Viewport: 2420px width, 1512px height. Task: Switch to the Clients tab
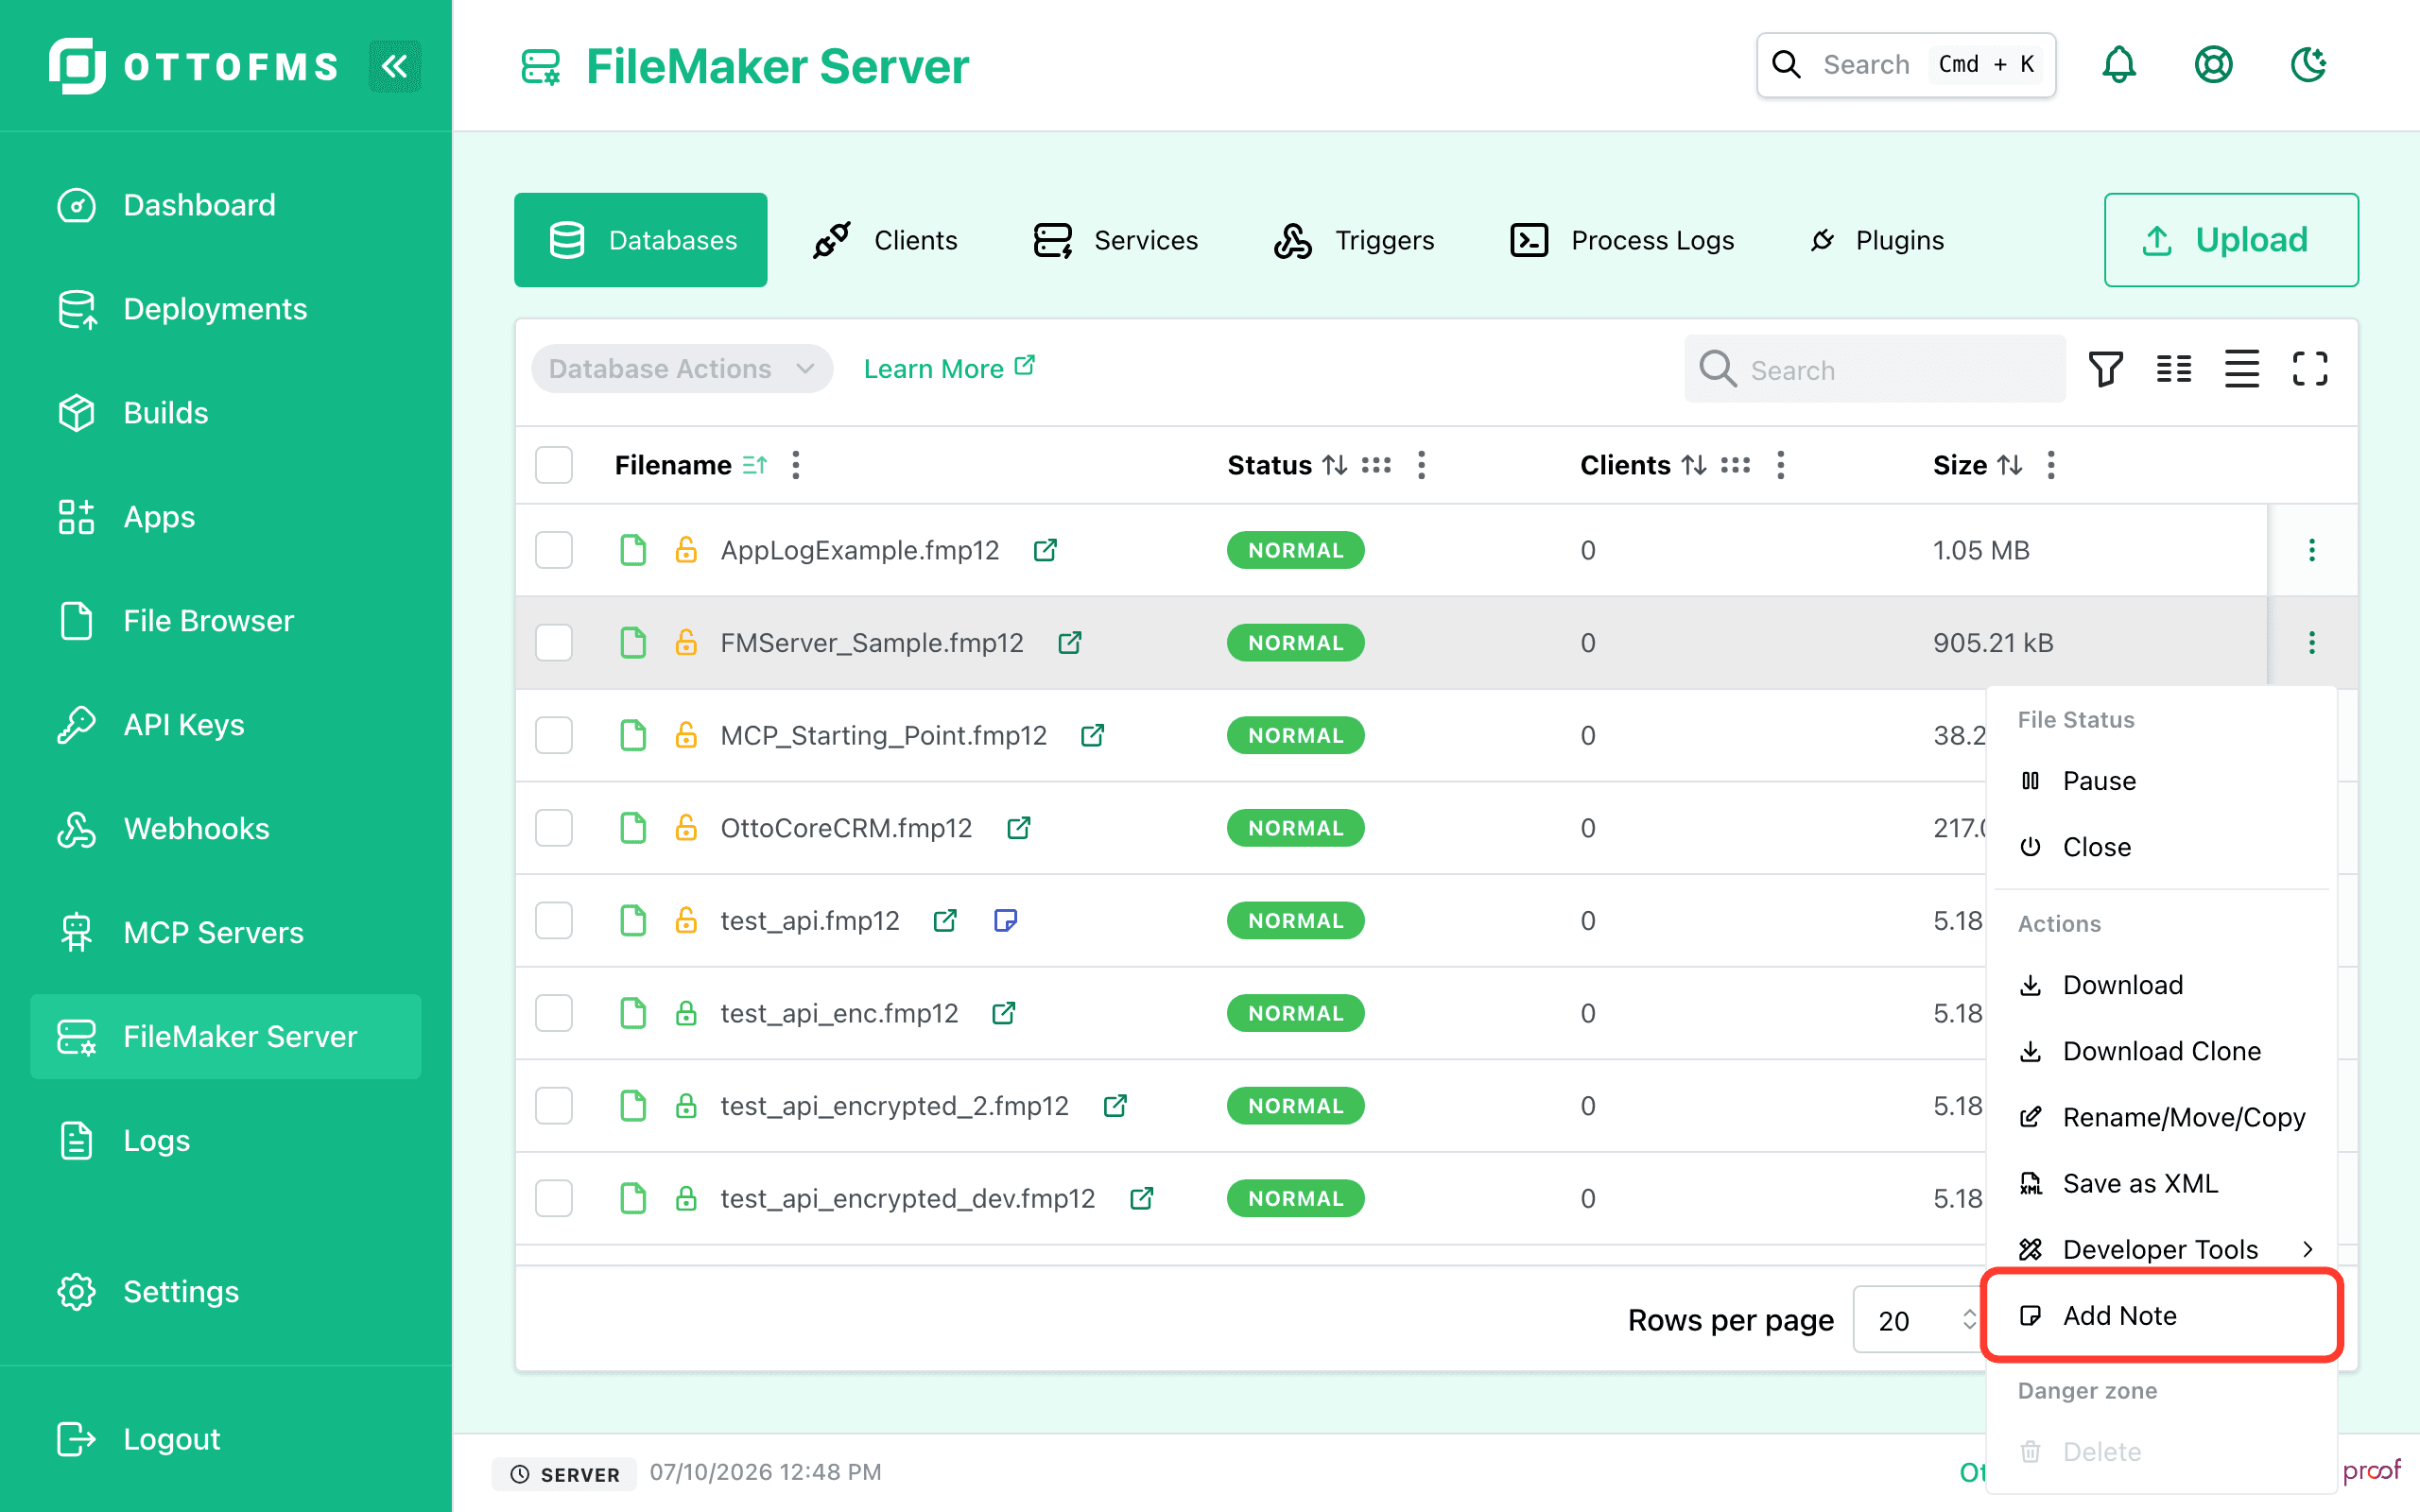(x=886, y=240)
